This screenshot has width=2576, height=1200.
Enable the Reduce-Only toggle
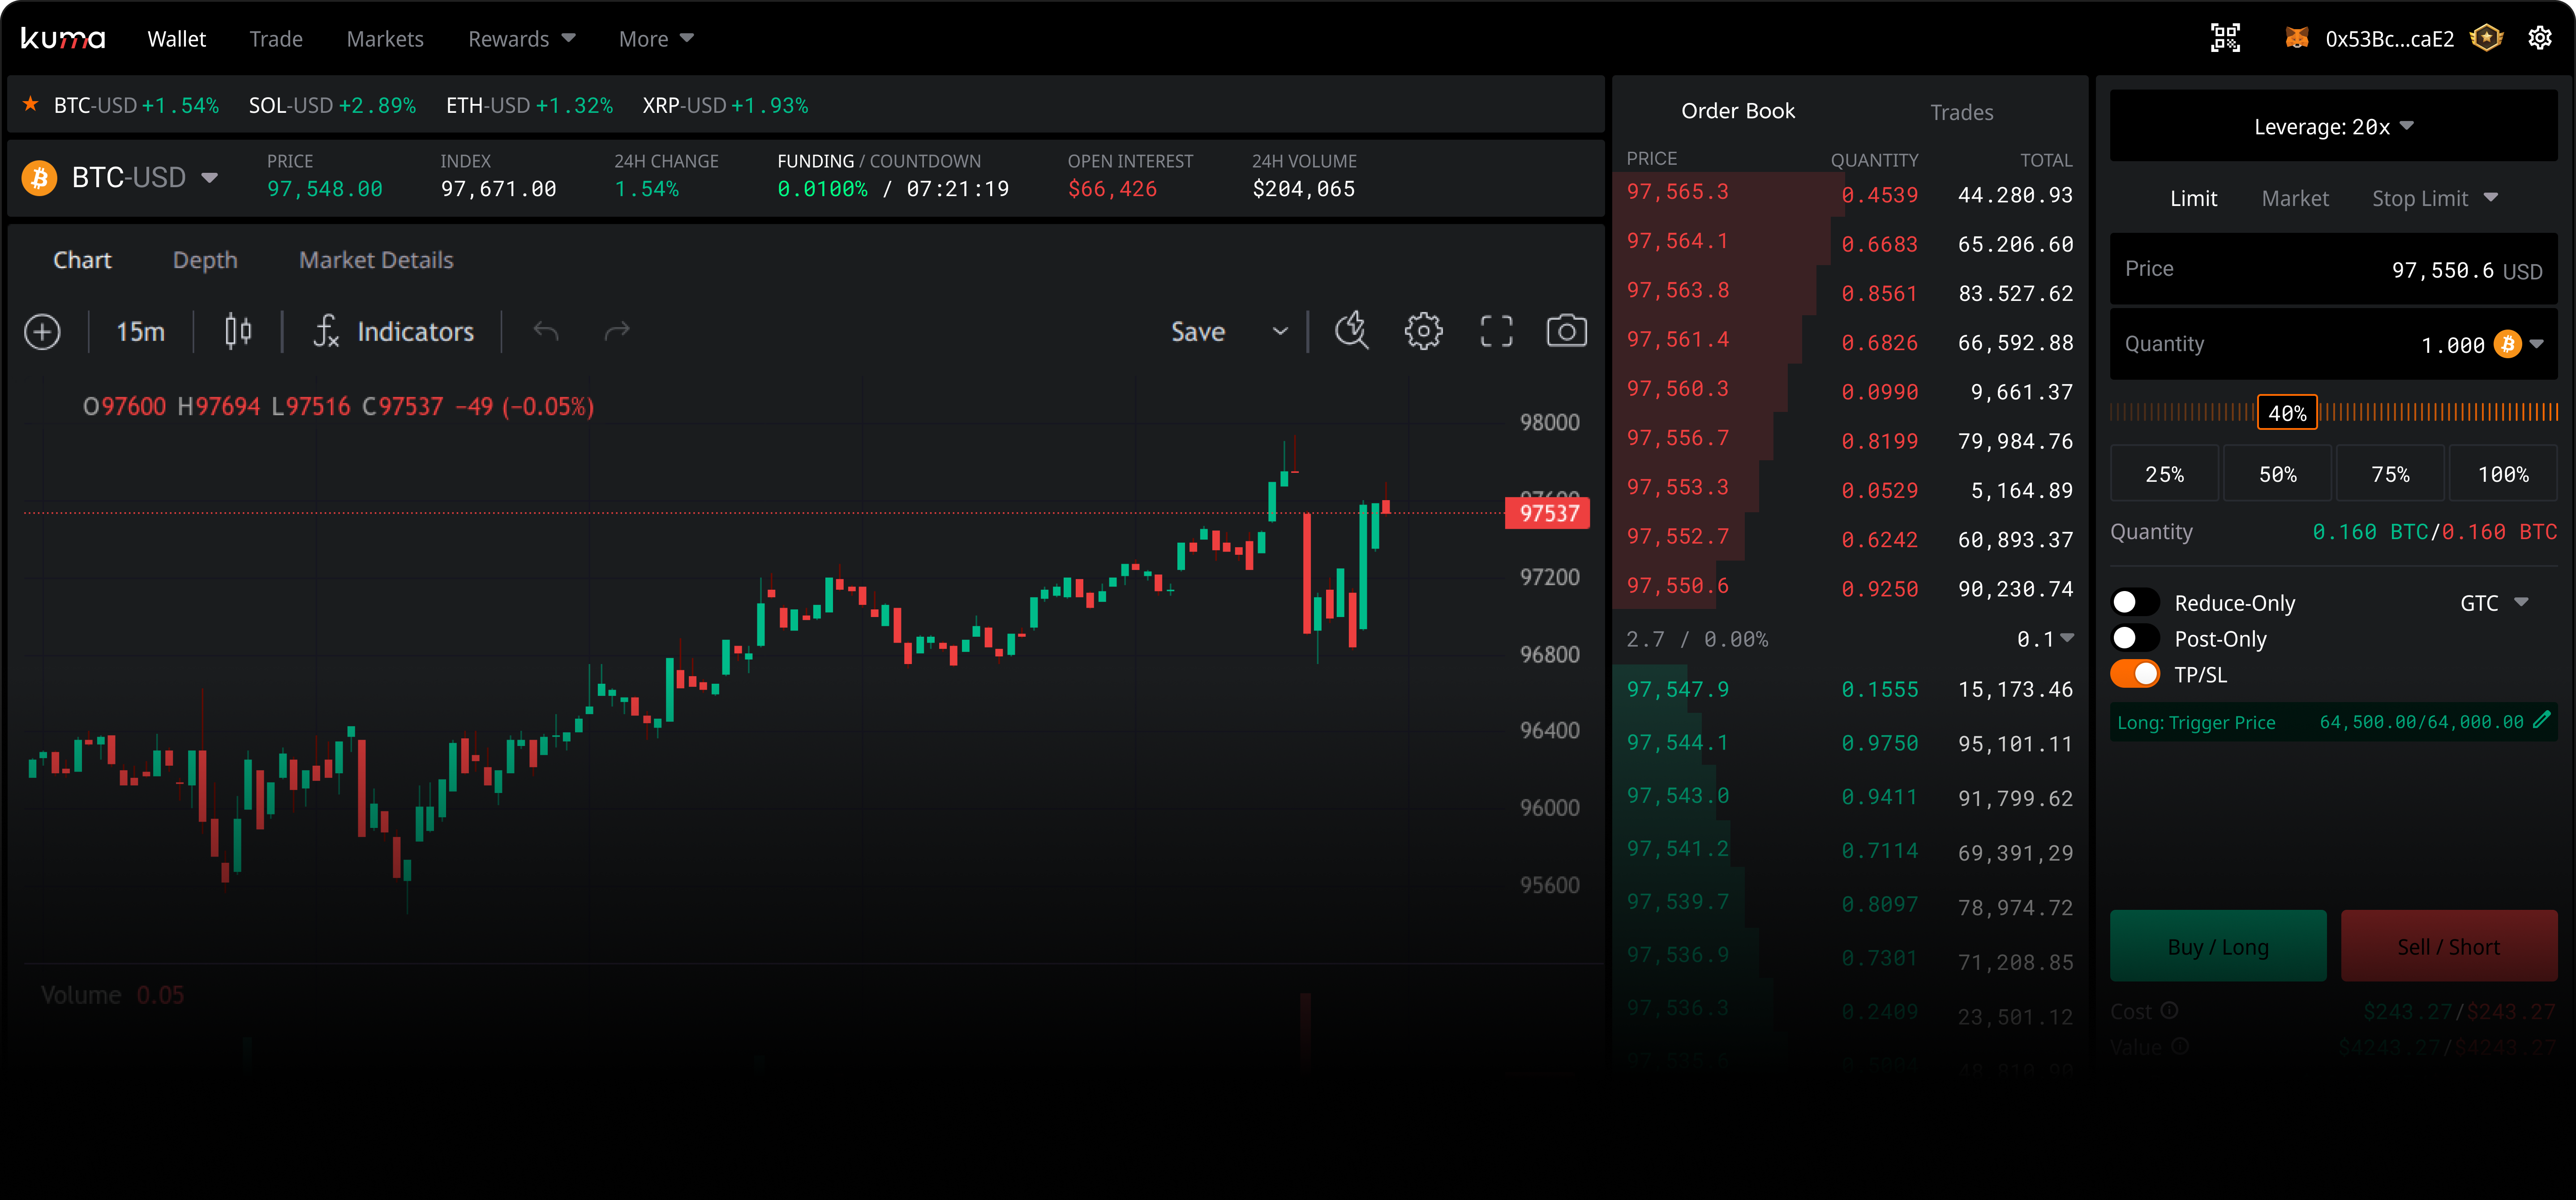[x=2135, y=602]
